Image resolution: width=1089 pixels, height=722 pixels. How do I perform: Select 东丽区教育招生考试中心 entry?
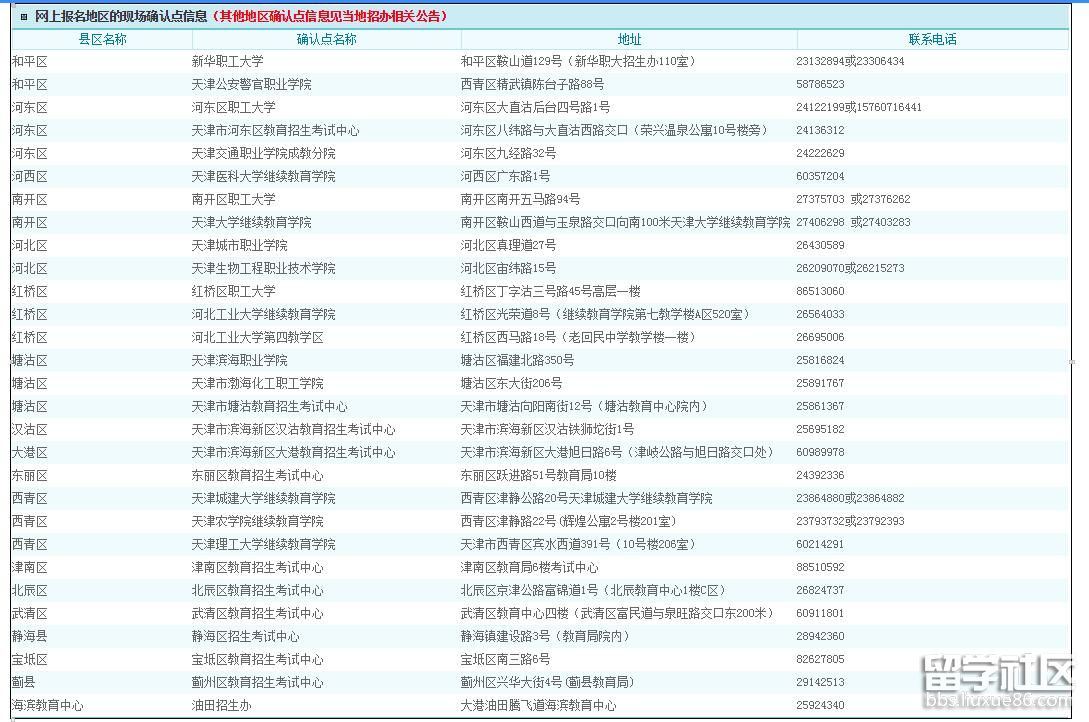tap(257, 475)
